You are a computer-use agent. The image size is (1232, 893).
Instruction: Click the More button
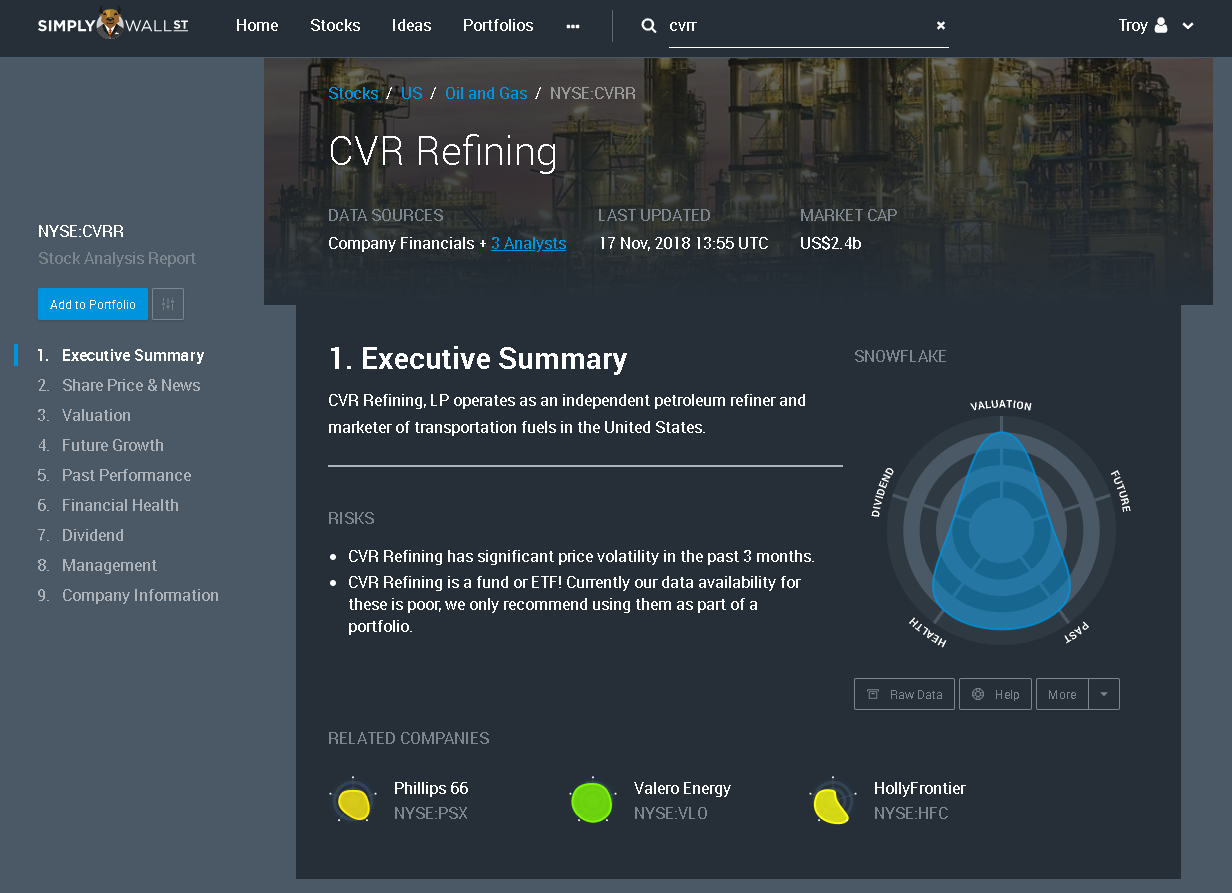point(1062,694)
